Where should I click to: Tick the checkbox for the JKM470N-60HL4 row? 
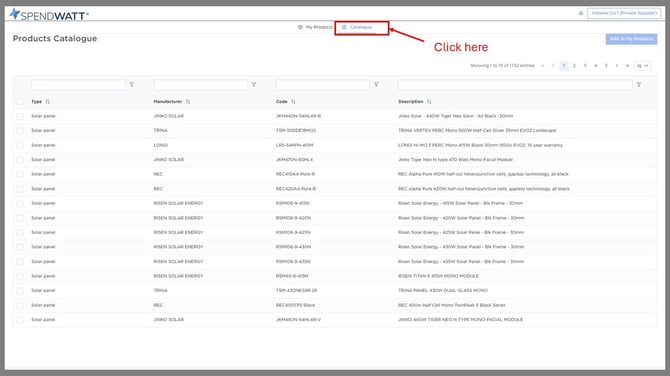pyautogui.click(x=20, y=160)
